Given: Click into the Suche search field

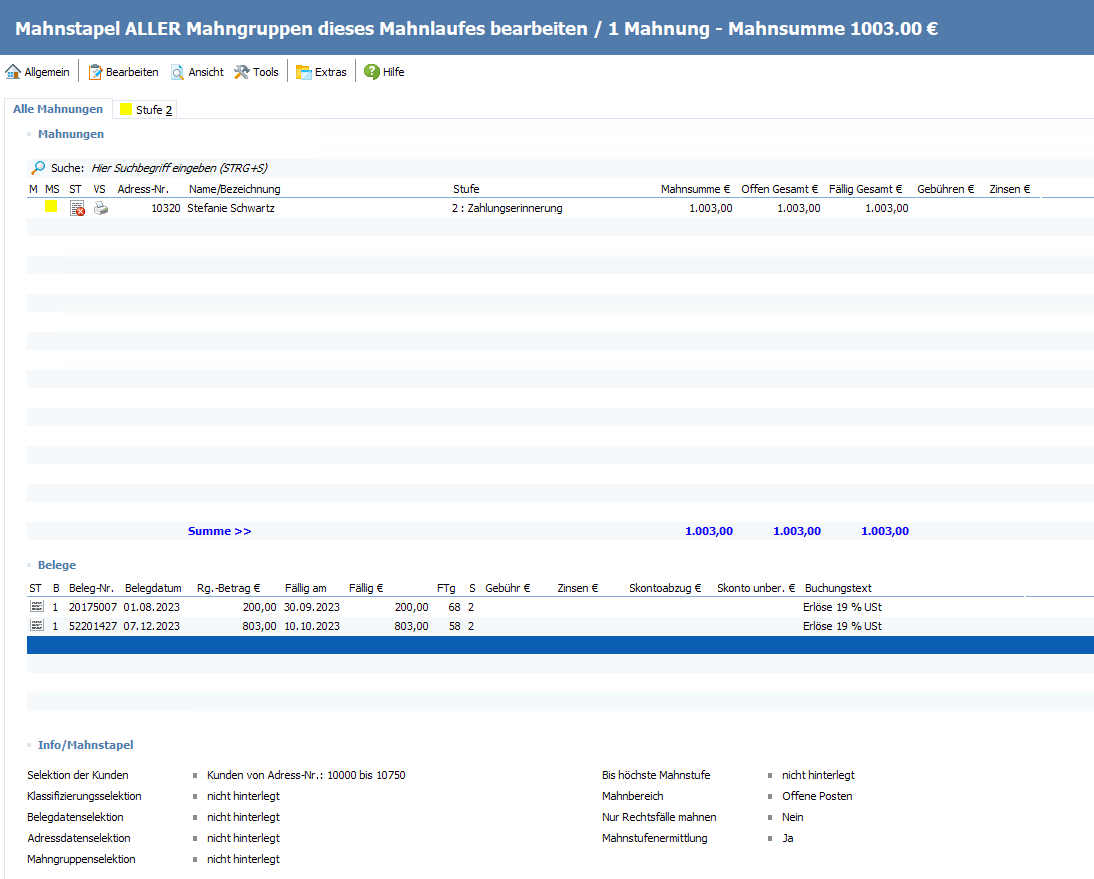Looking at the screenshot, I should click(180, 168).
